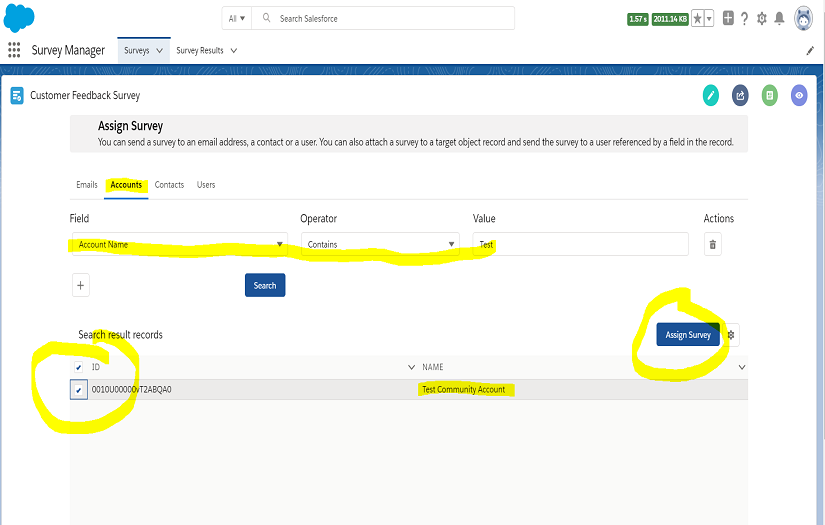Click the Value input containing Test
825x525 pixels.
580,244
